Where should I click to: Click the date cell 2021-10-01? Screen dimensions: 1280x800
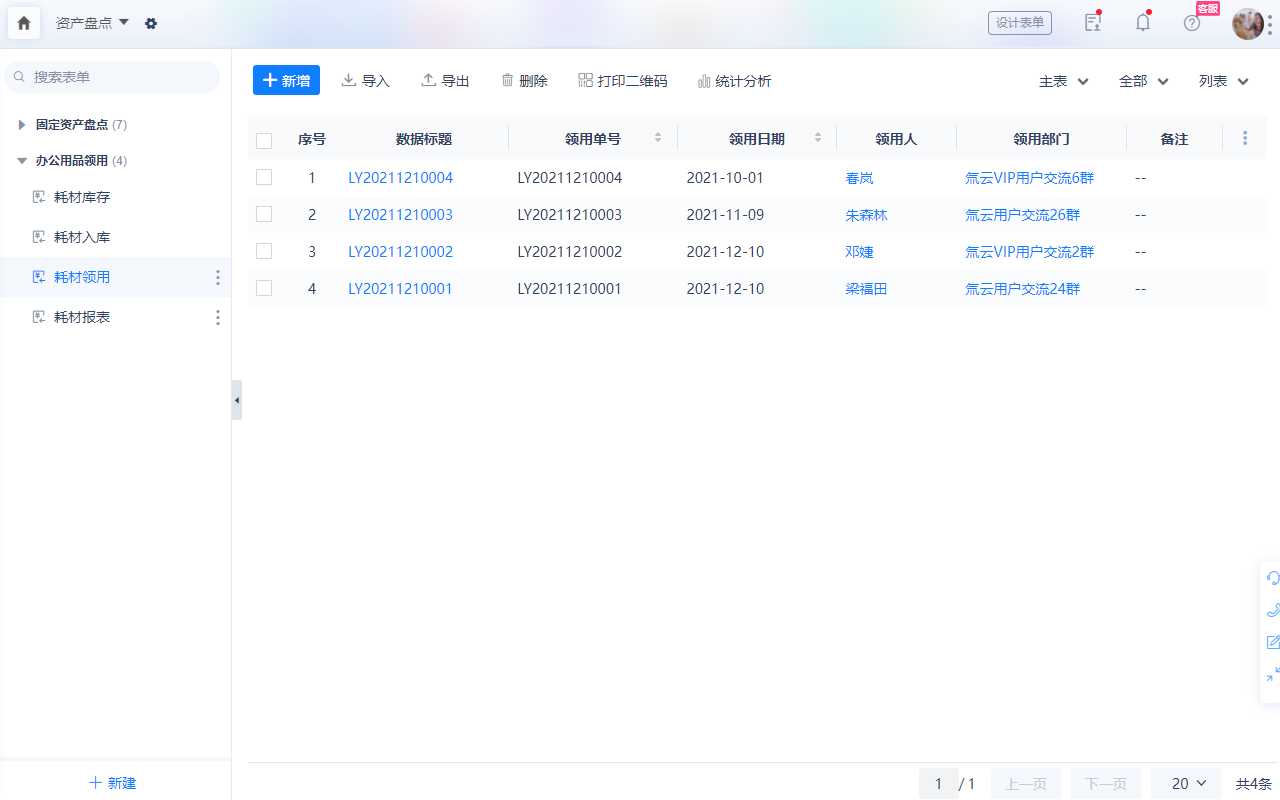(725, 178)
